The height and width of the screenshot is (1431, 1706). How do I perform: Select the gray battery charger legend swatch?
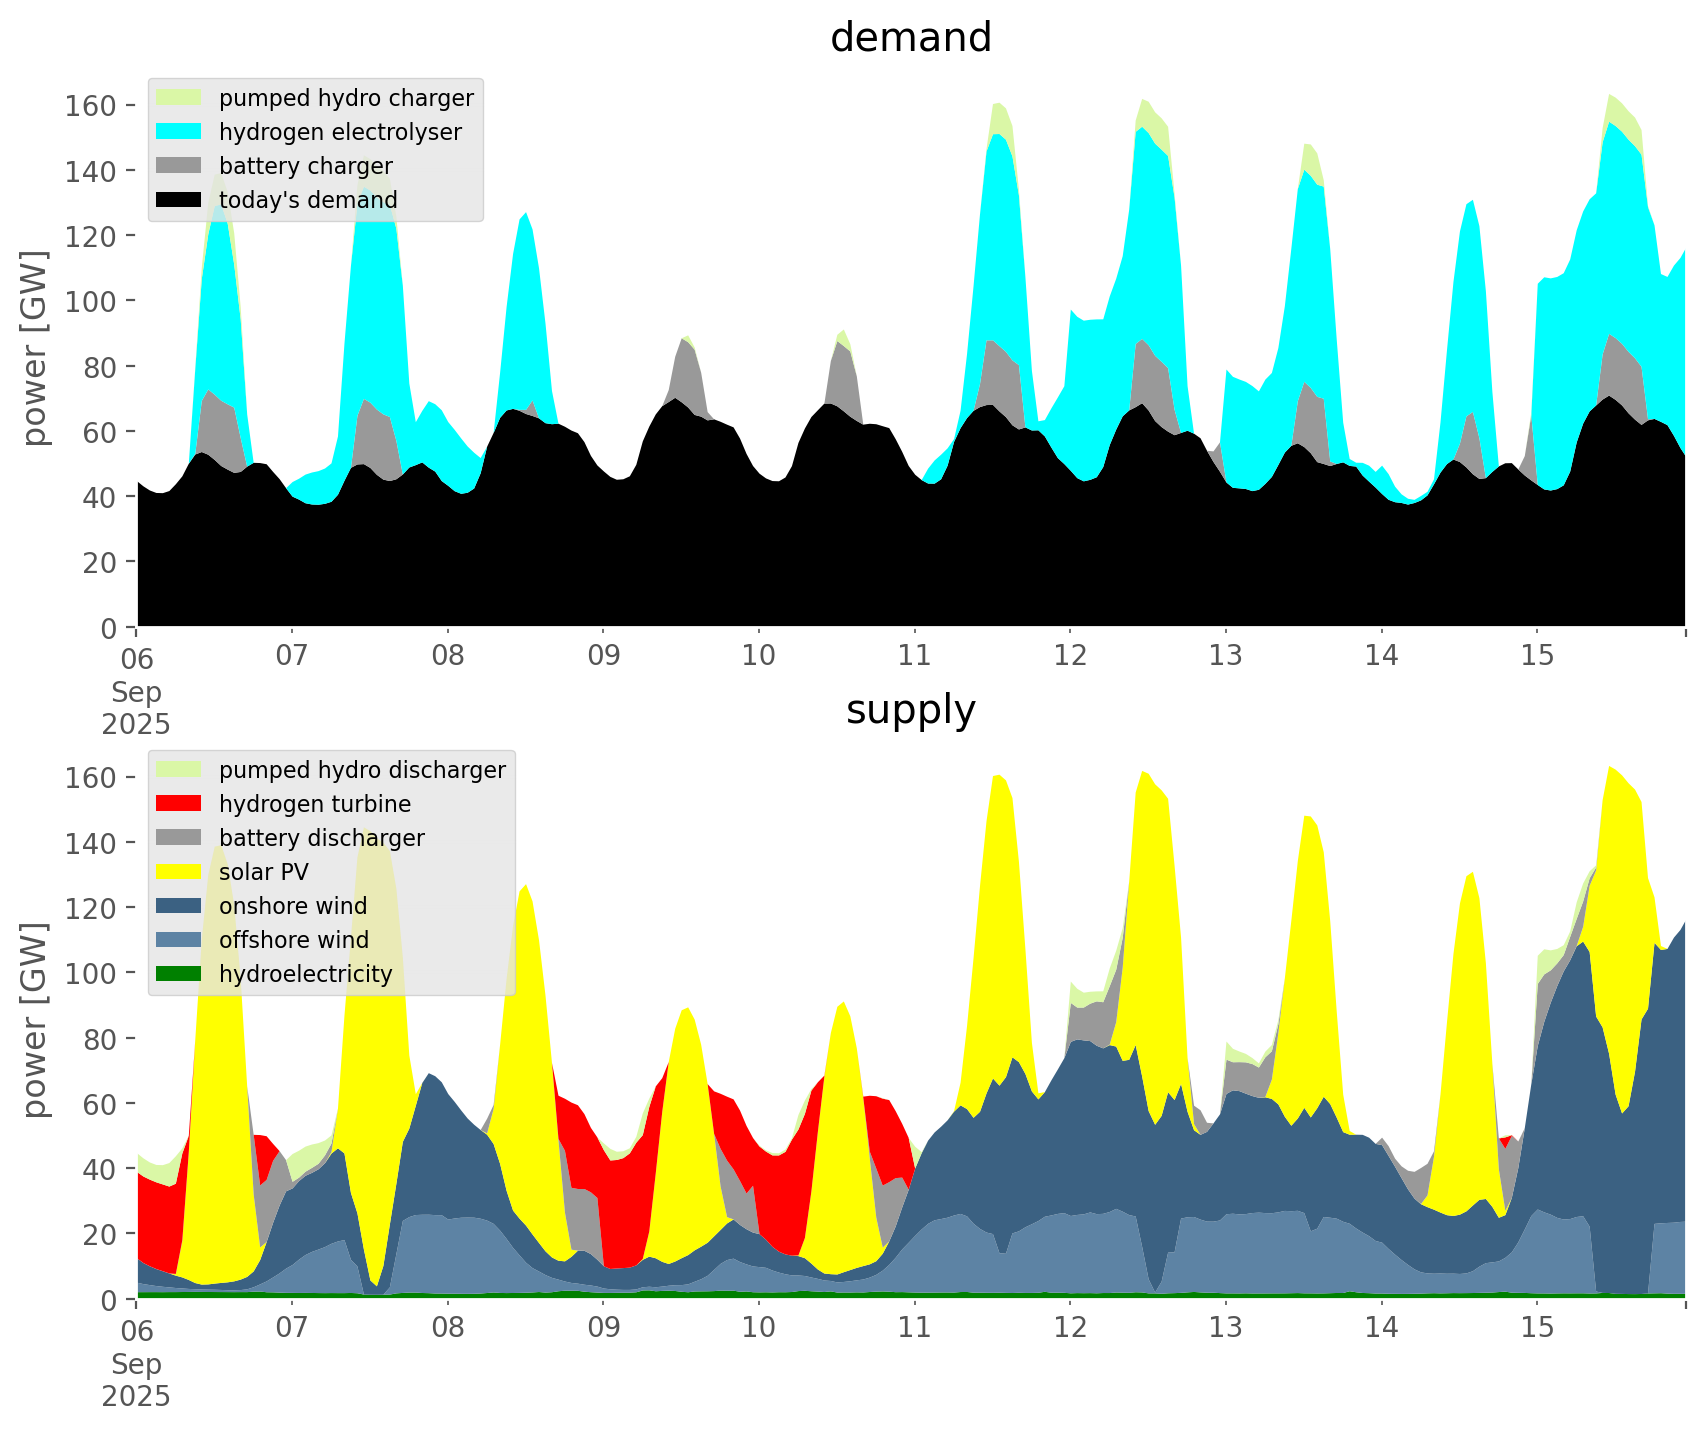[x=179, y=166]
